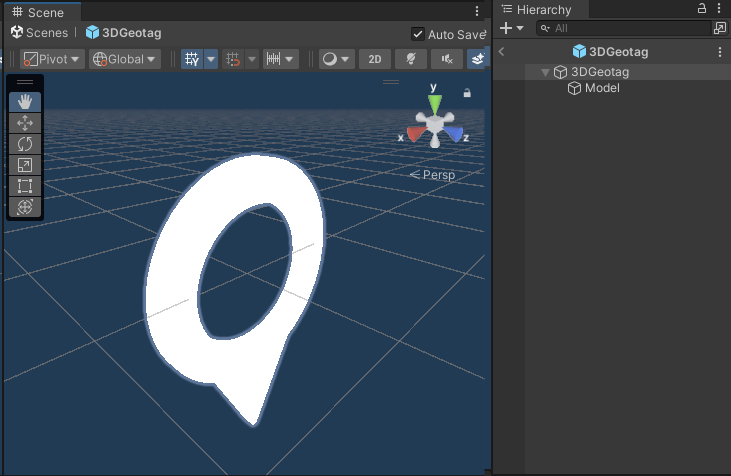Click the green Y axis gizmo cone

click(x=434, y=104)
